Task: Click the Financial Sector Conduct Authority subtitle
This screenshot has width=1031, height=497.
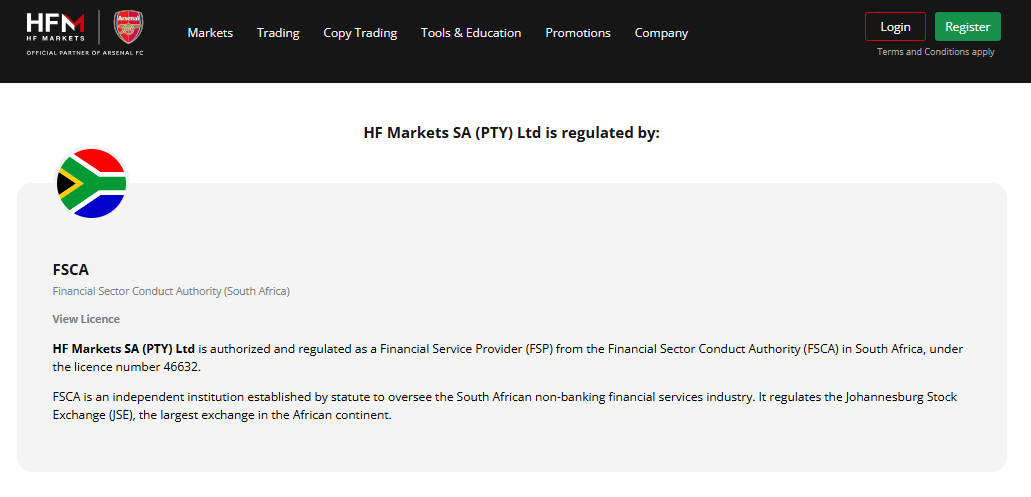Action: point(171,291)
